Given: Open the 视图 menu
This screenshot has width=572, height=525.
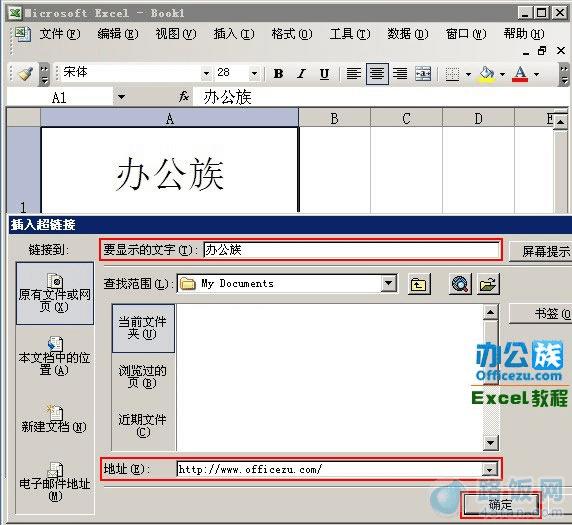Looking at the screenshot, I should pyautogui.click(x=176, y=34).
